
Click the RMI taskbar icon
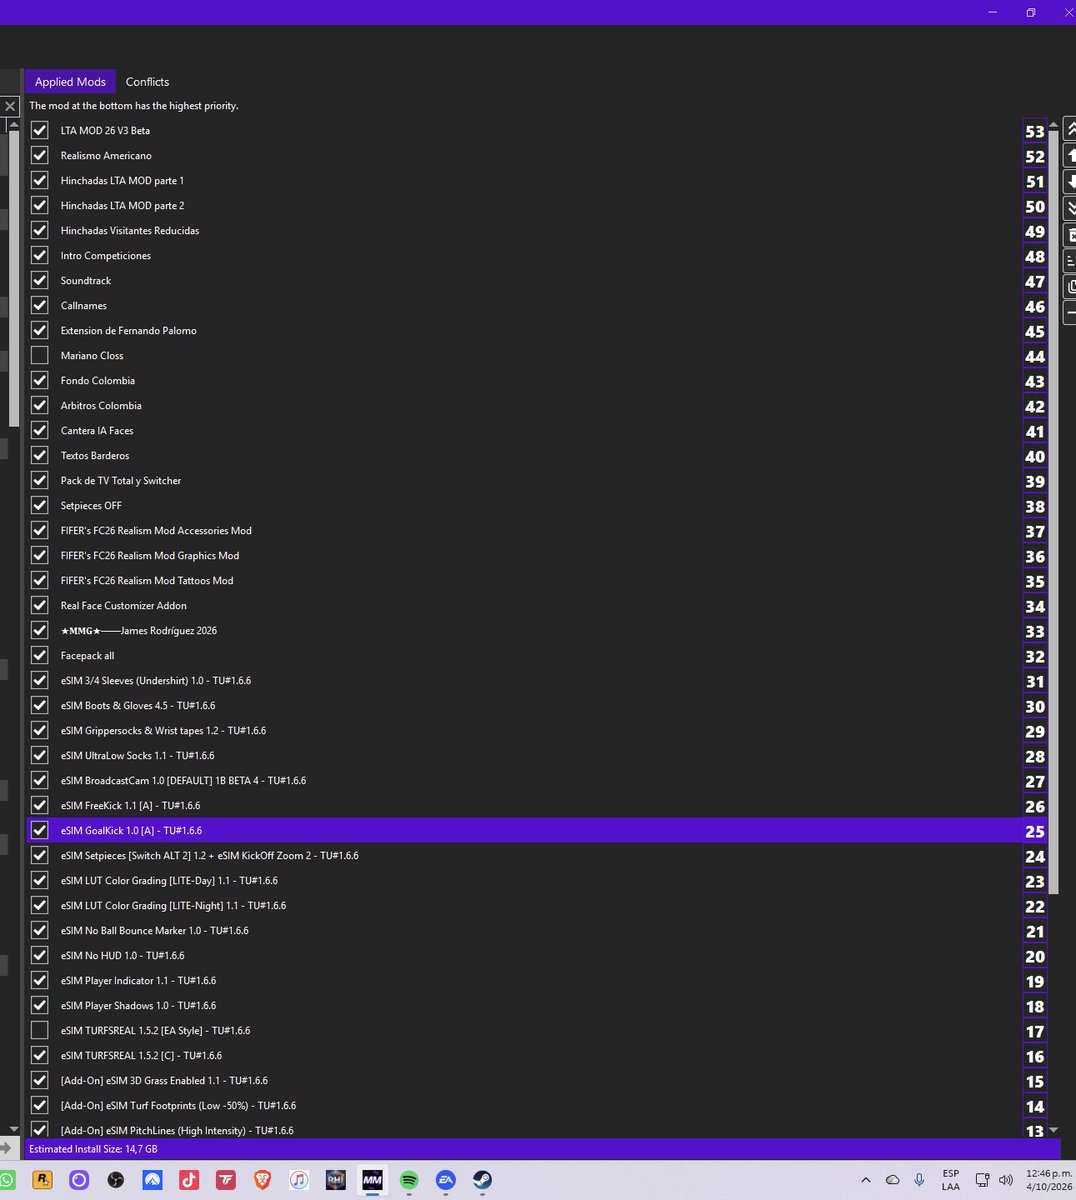(x=336, y=1180)
